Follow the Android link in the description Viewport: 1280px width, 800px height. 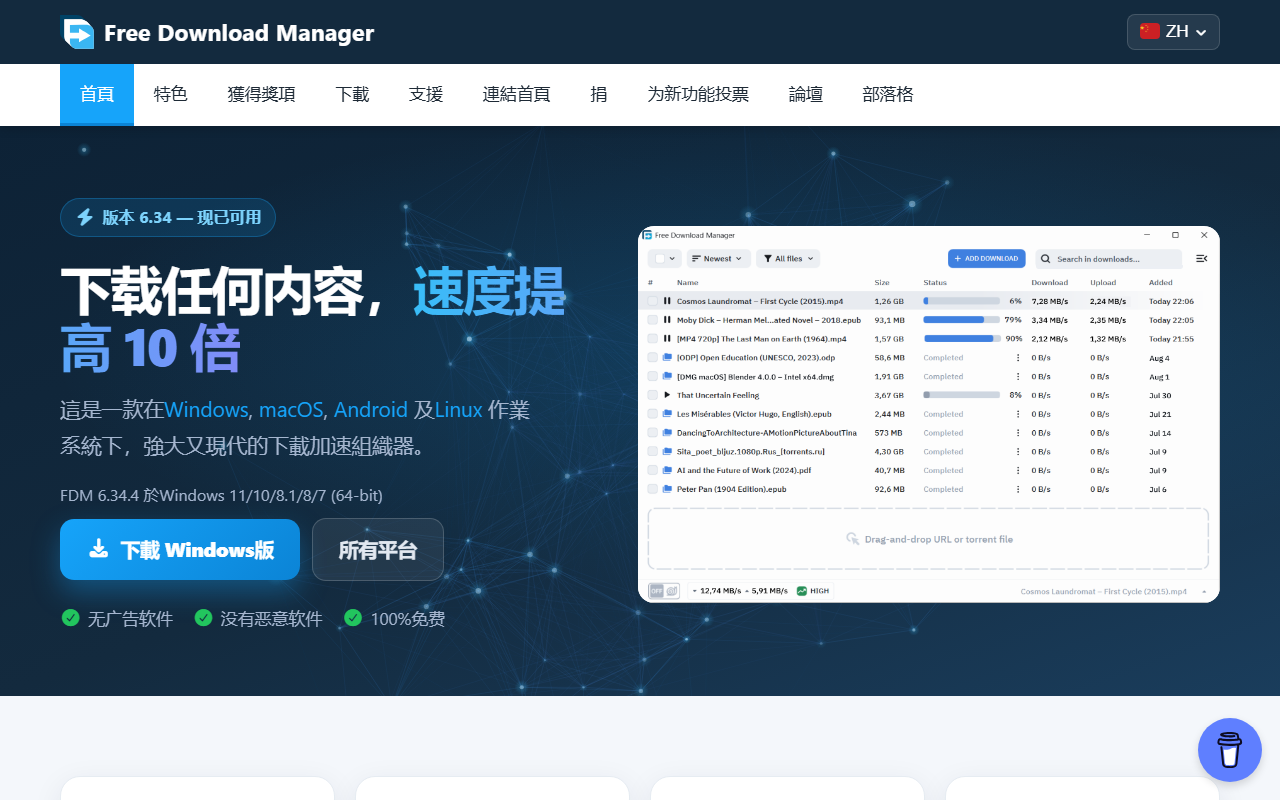click(x=371, y=410)
